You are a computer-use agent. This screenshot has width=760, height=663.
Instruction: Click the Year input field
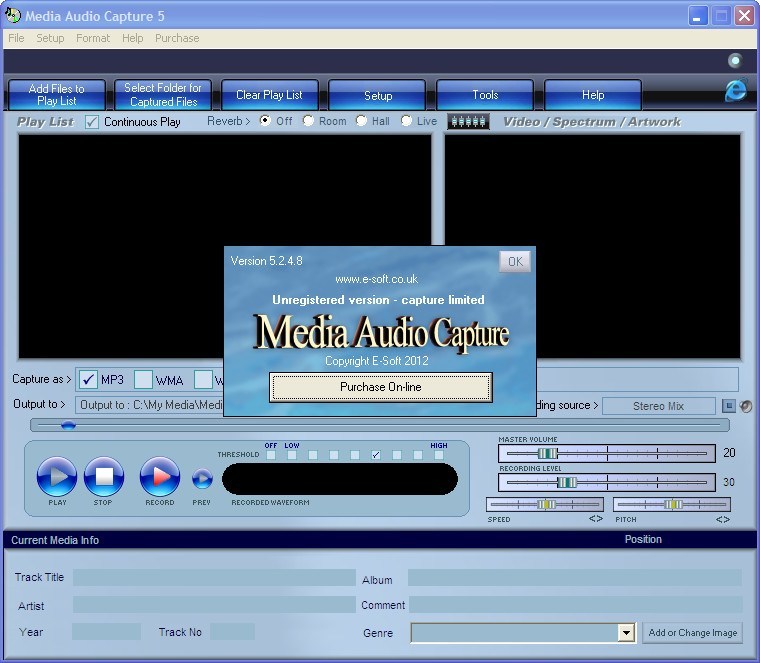pyautogui.click(x=106, y=631)
